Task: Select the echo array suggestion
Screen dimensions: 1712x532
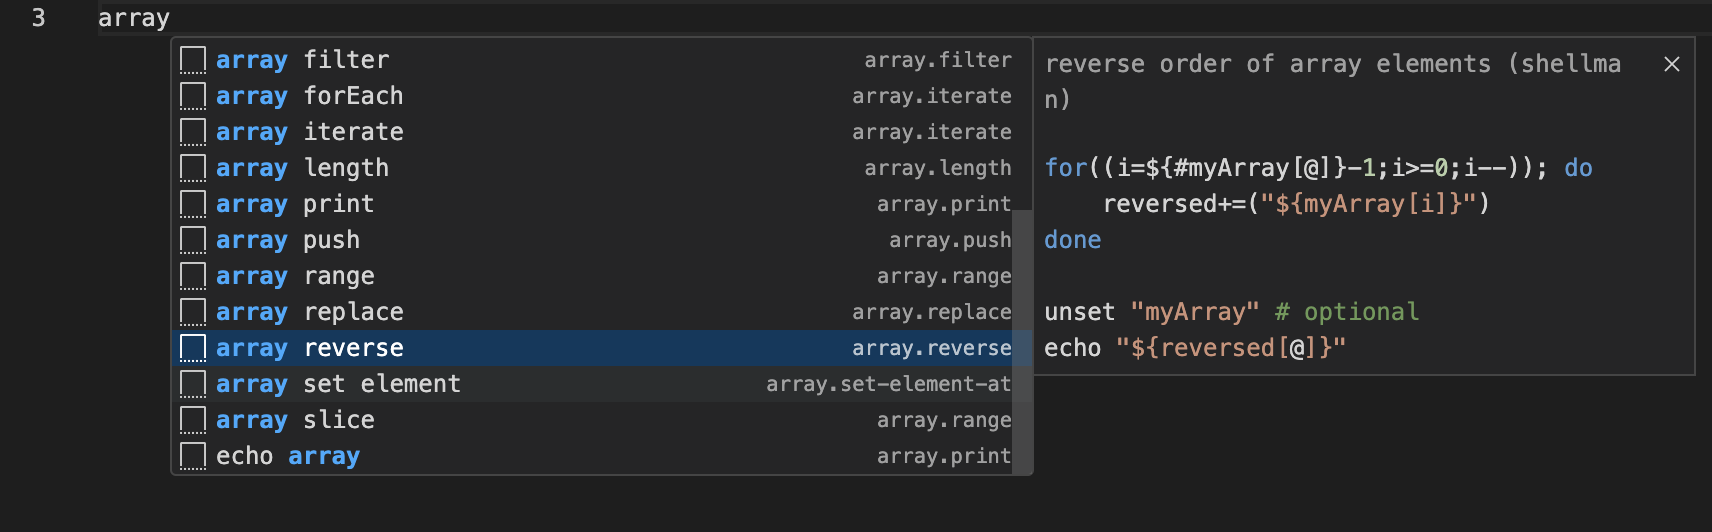Action: coord(601,456)
